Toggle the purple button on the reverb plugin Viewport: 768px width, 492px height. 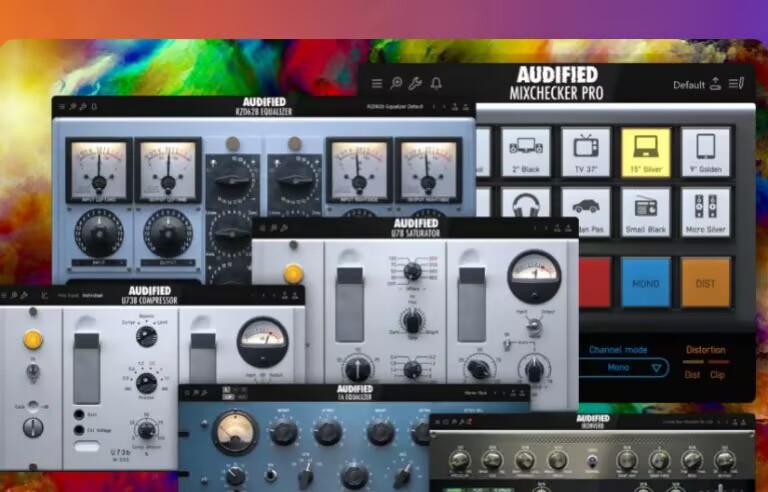click(x=592, y=461)
